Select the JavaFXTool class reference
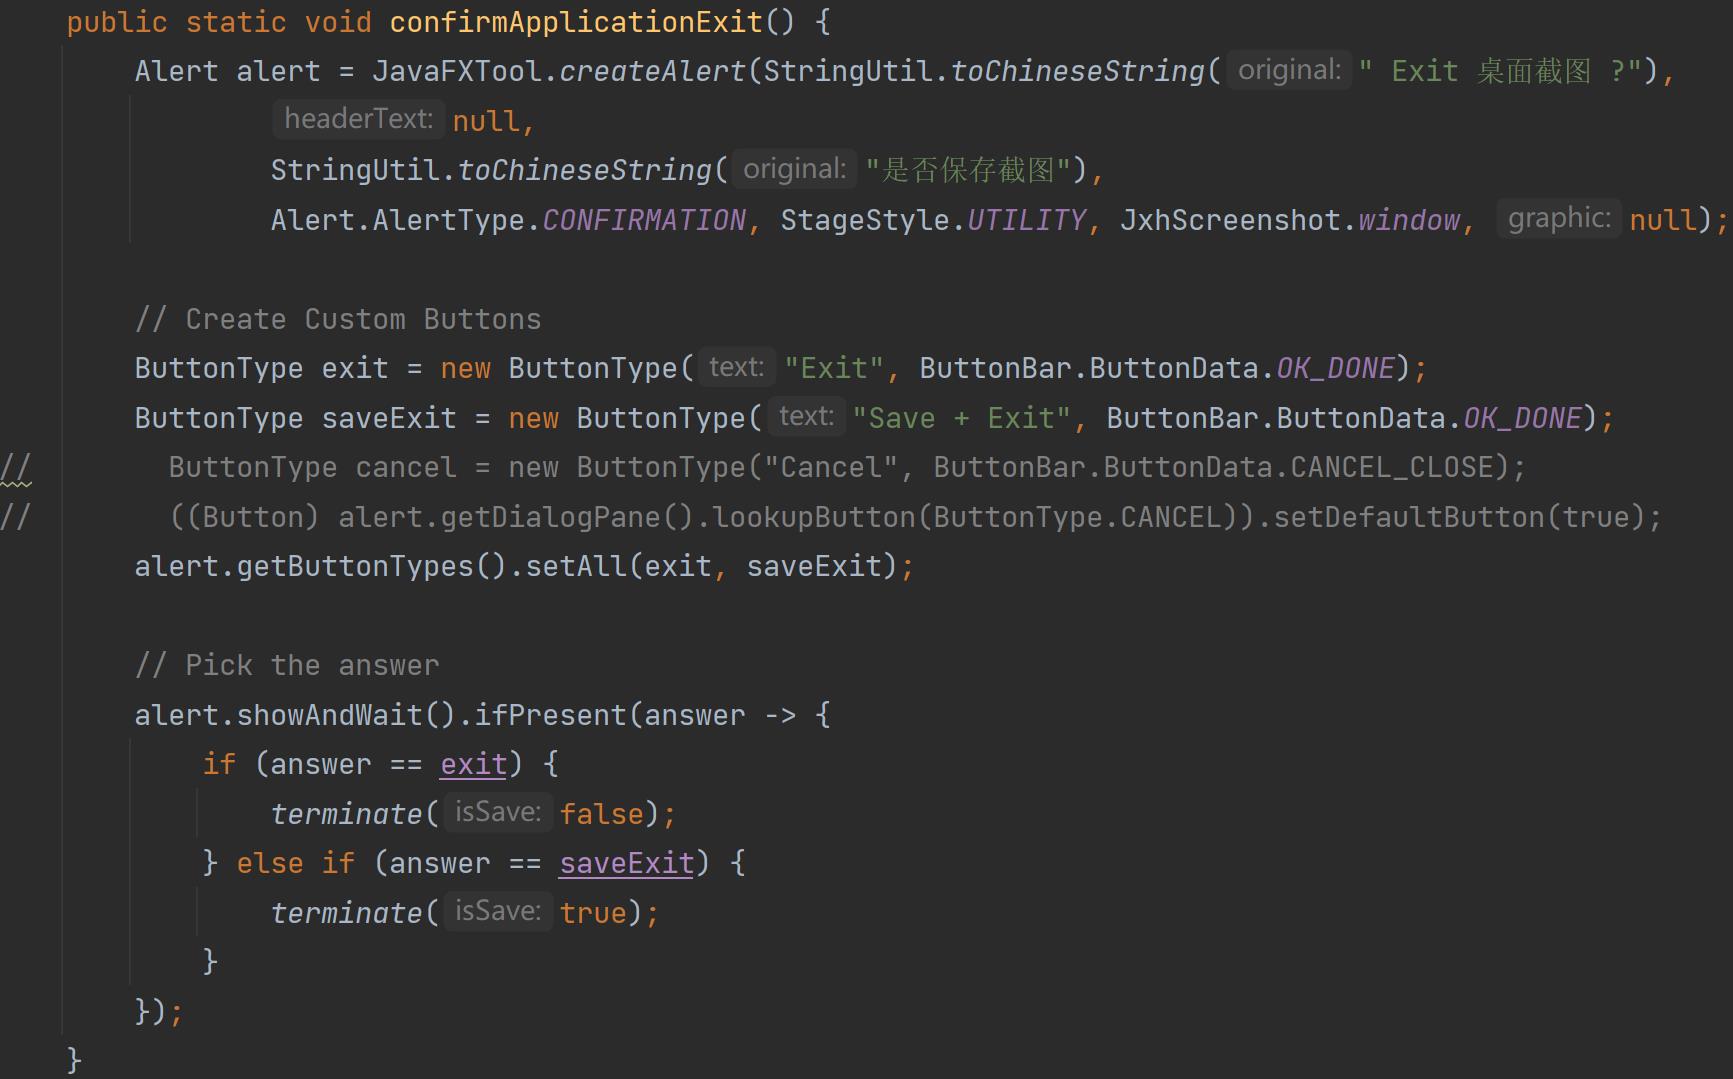Image resolution: width=1733 pixels, height=1079 pixels. tap(457, 71)
